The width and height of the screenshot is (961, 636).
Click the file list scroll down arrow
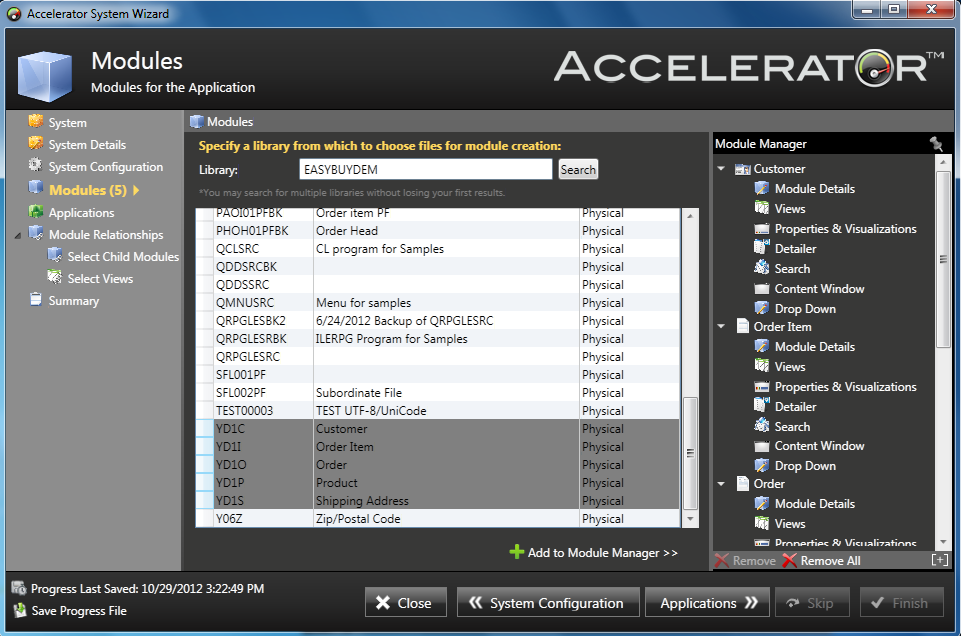[x=690, y=519]
